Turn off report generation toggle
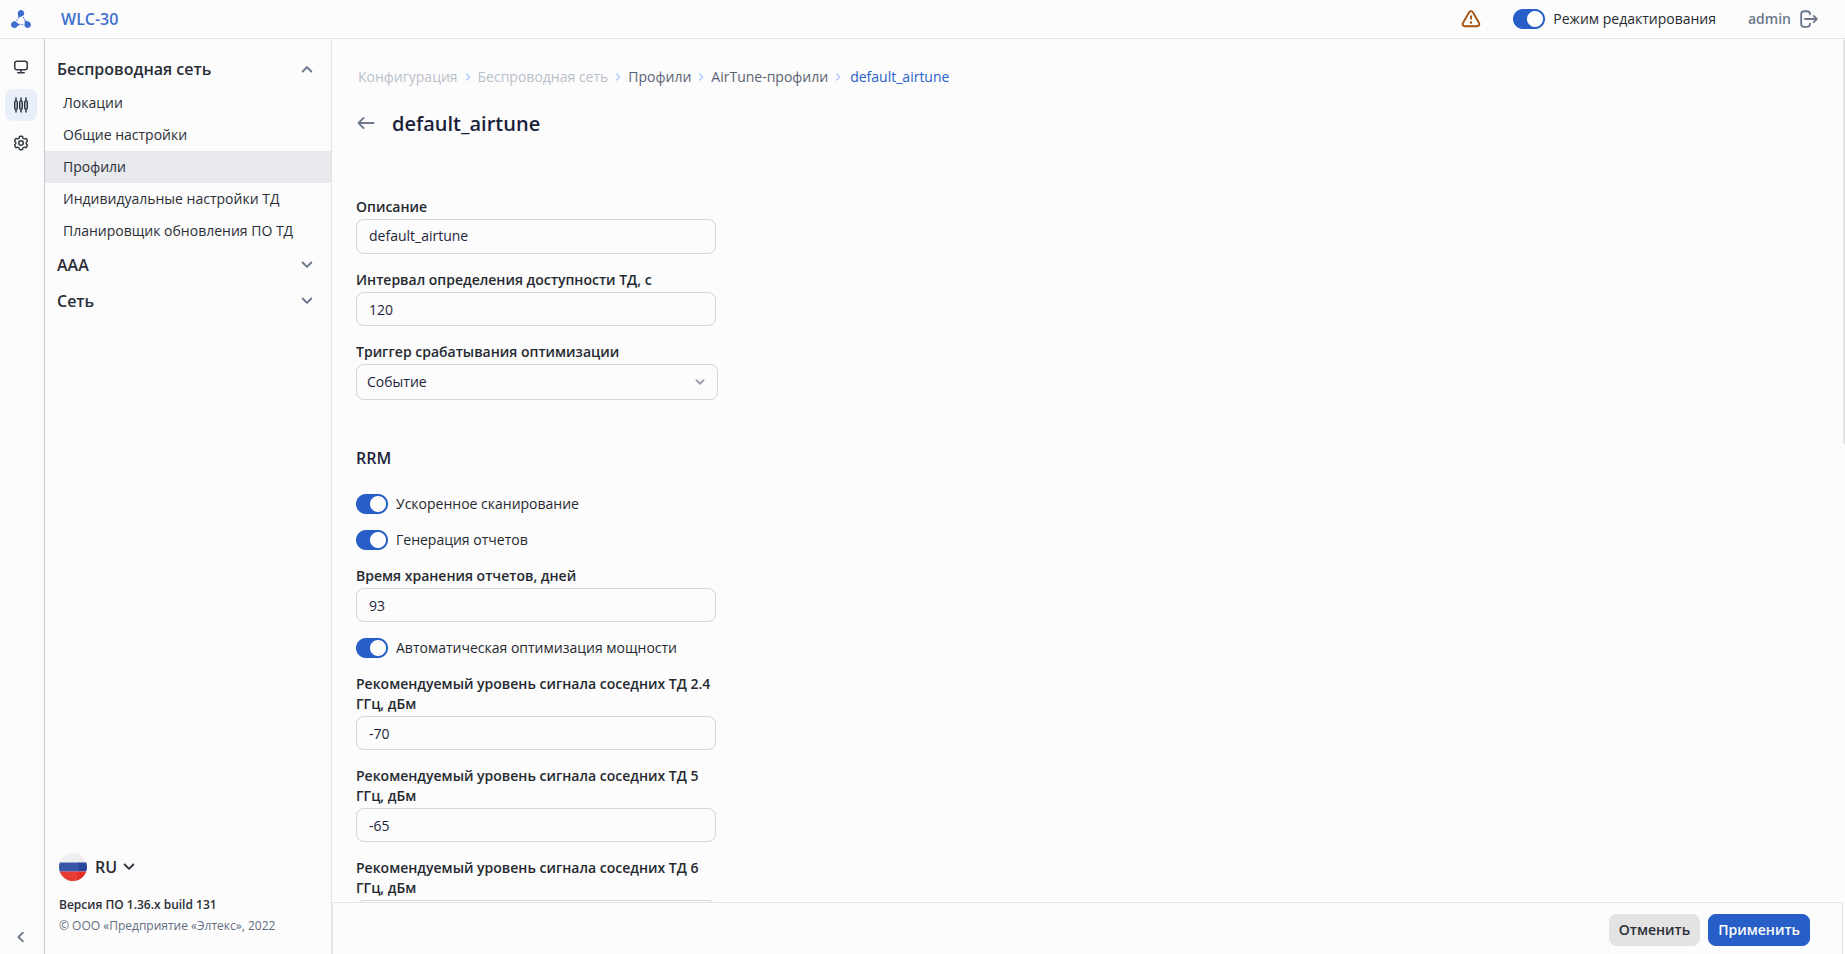Viewport: 1845px width, 954px height. [372, 540]
